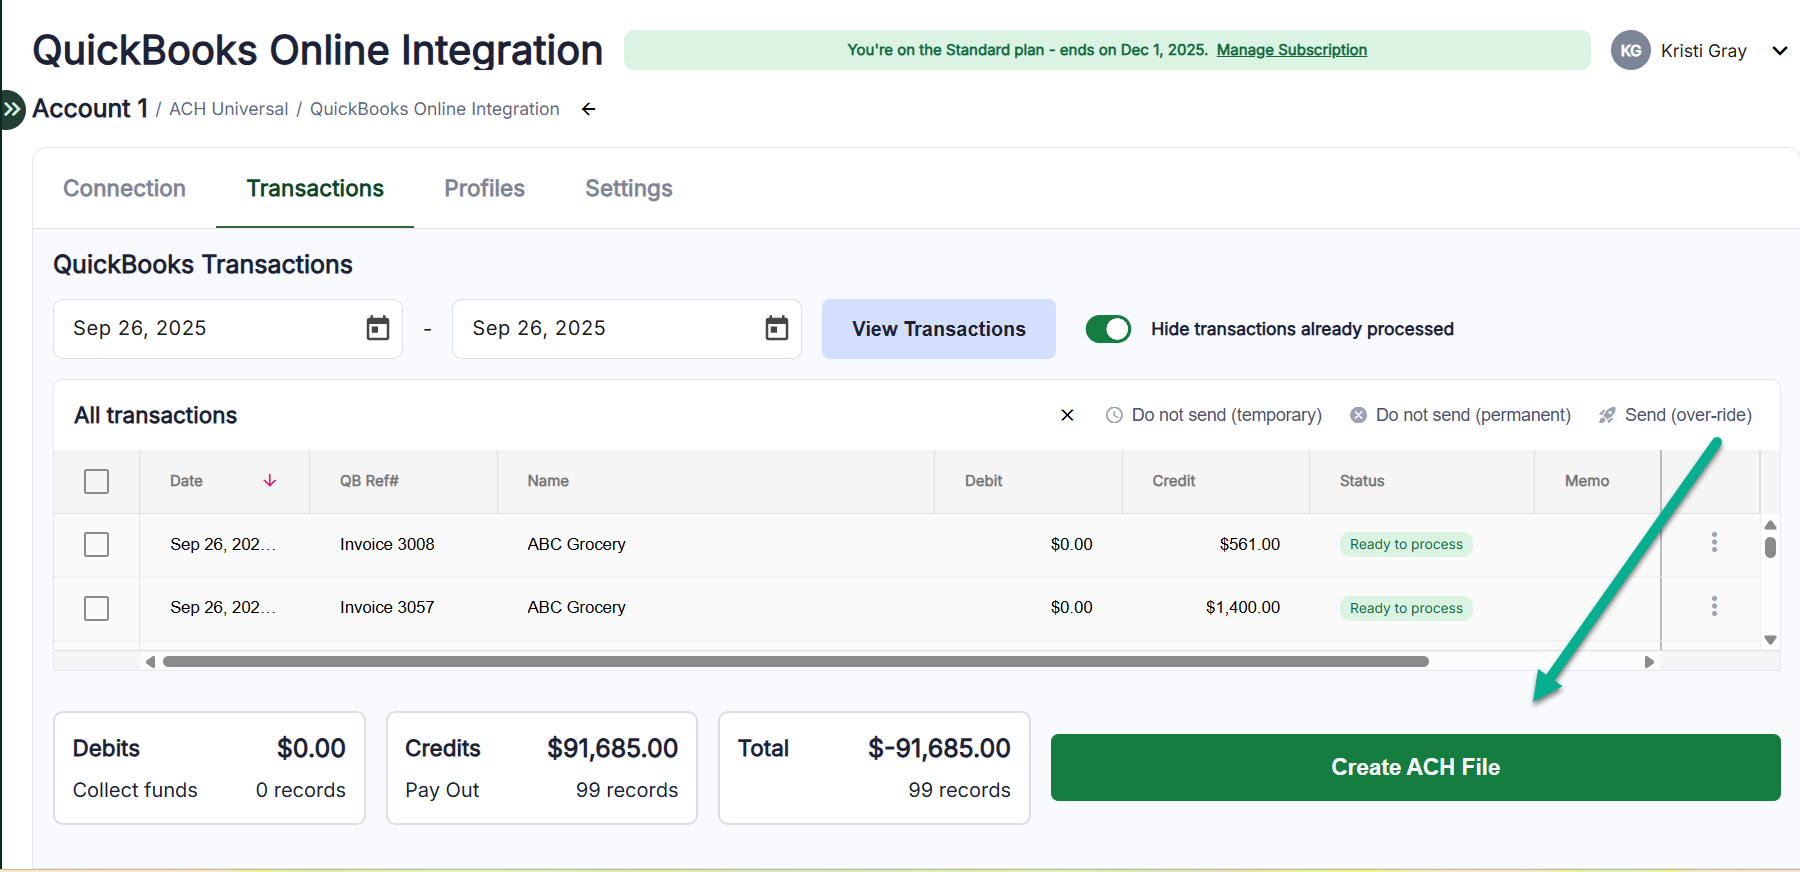Click the Account 1 breadcrumb
Image resolution: width=1800 pixels, height=872 pixels.
click(91, 108)
